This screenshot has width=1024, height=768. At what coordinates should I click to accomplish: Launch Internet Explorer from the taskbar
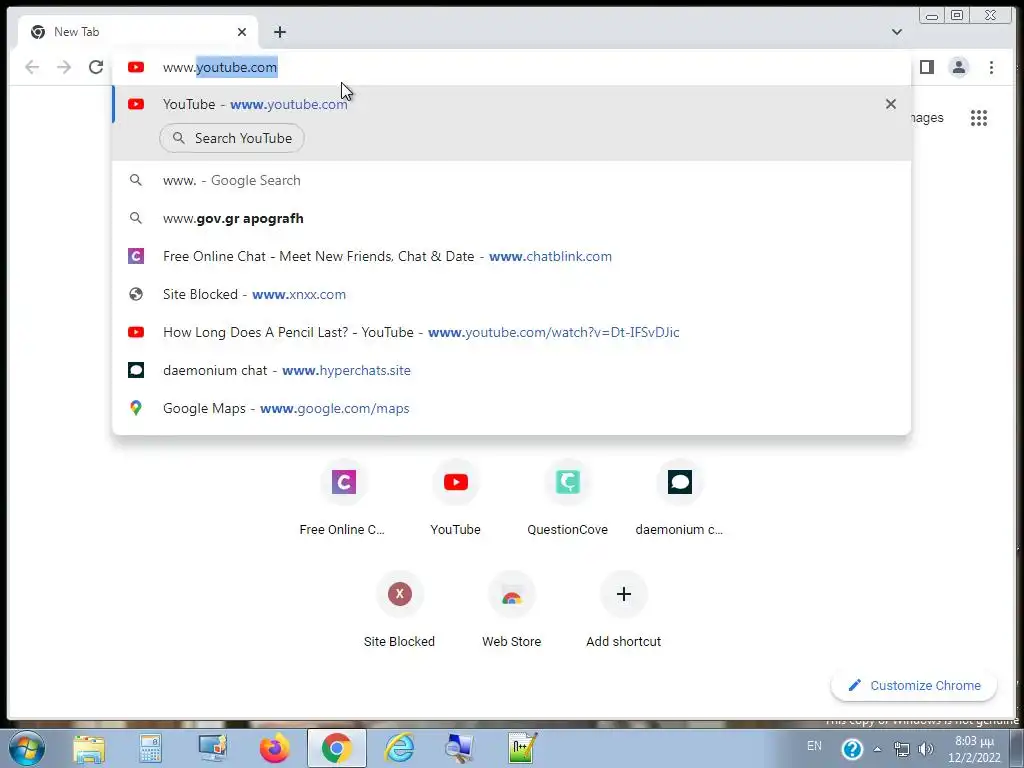(x=398, y=749)
